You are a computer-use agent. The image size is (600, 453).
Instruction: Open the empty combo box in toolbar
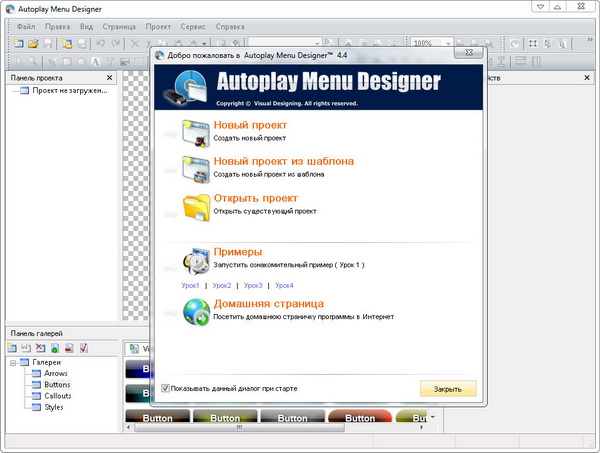(285, 43)
